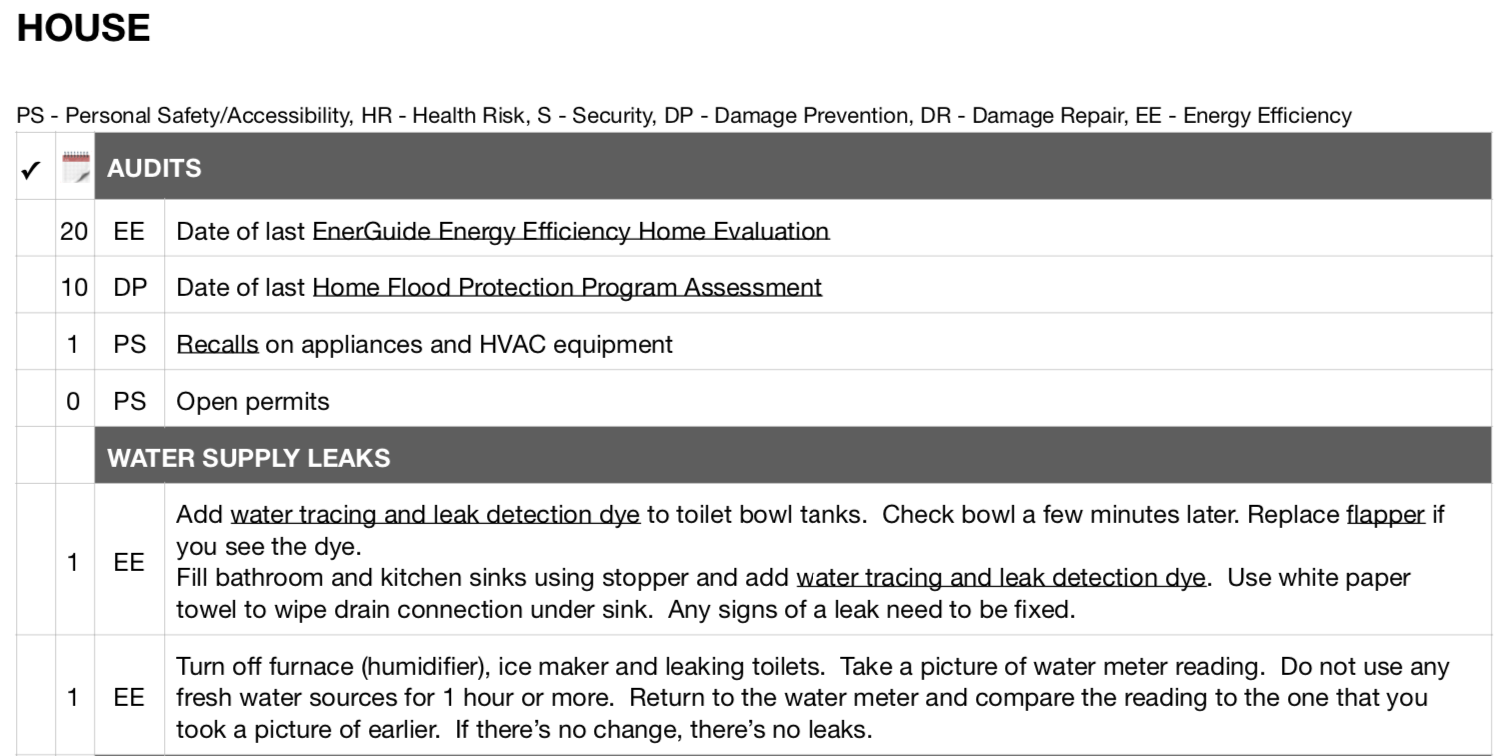Click the checkmark icon in the header row
The height and width of the screenshot is (756, 1506).
coord(31,169)
